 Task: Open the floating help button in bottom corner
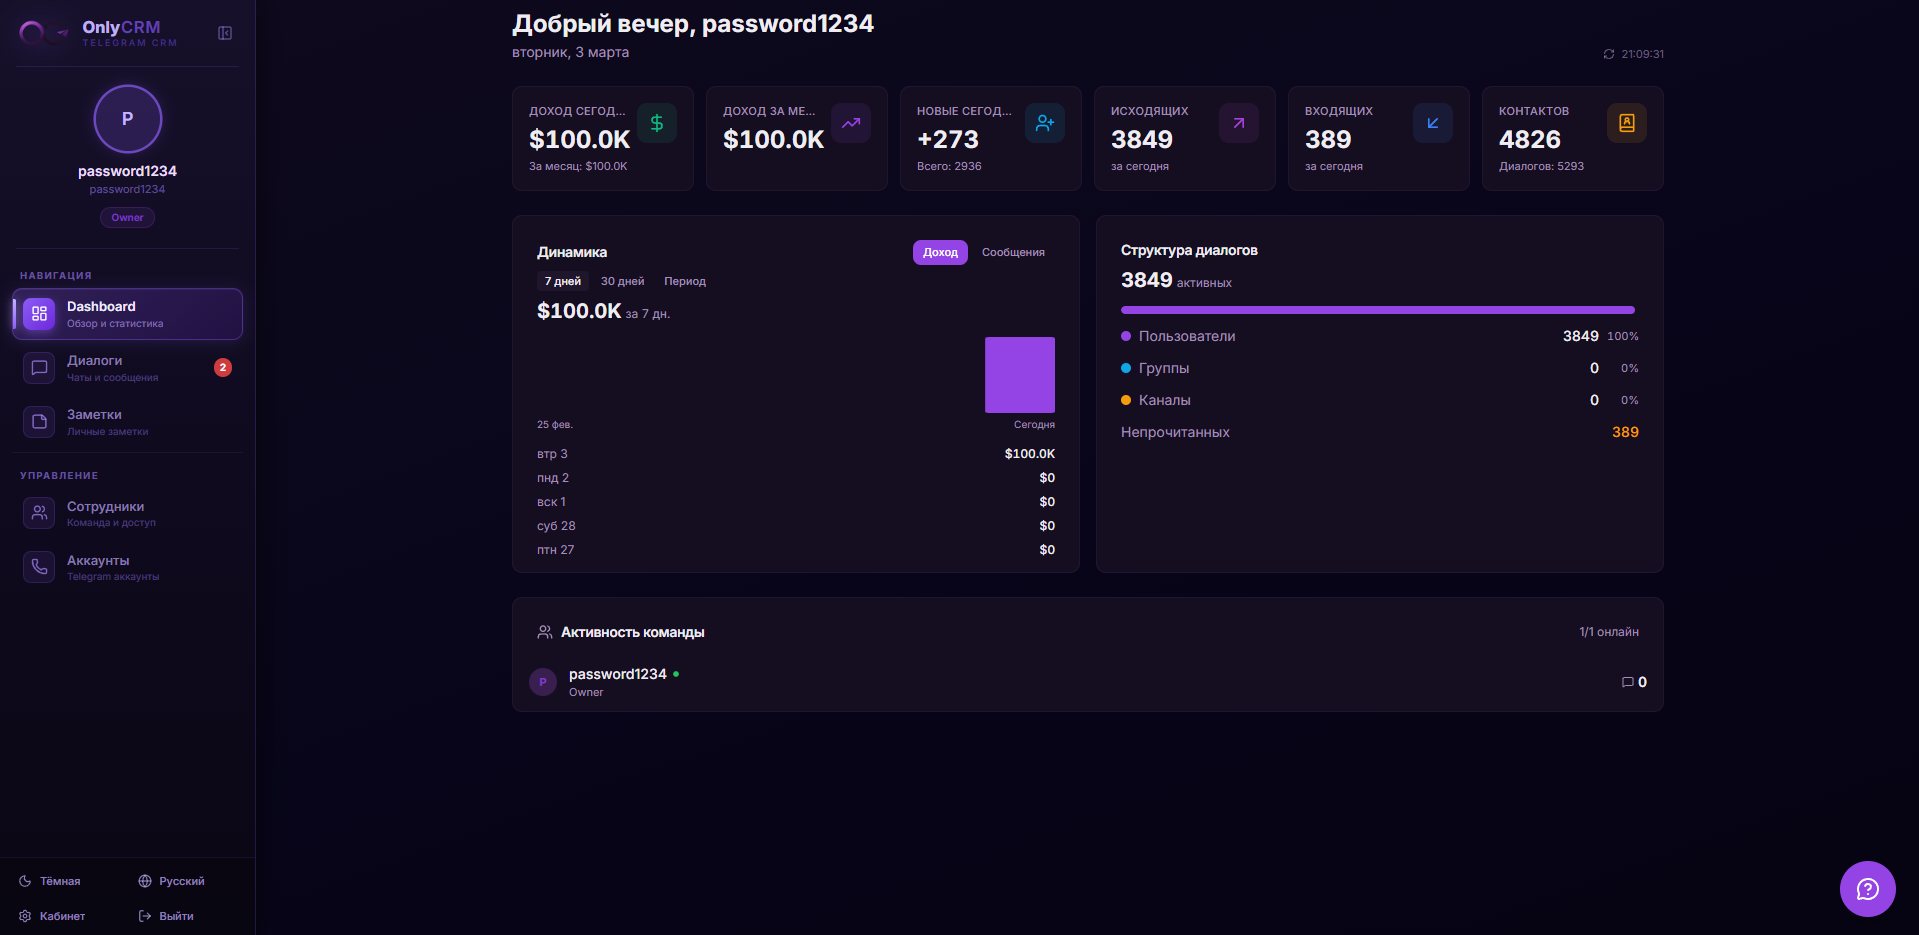[x=1866, y=888]
